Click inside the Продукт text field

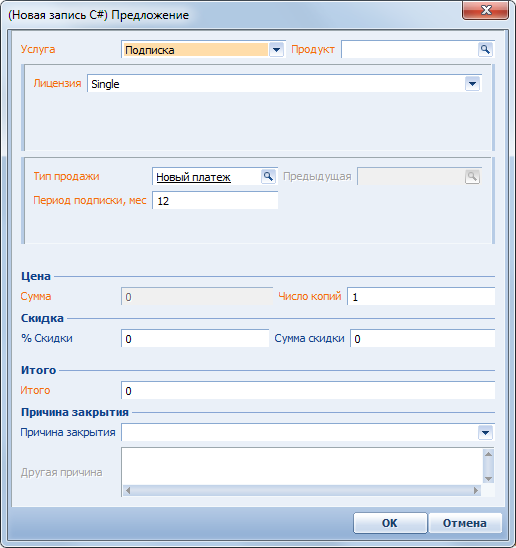(410, 49)
